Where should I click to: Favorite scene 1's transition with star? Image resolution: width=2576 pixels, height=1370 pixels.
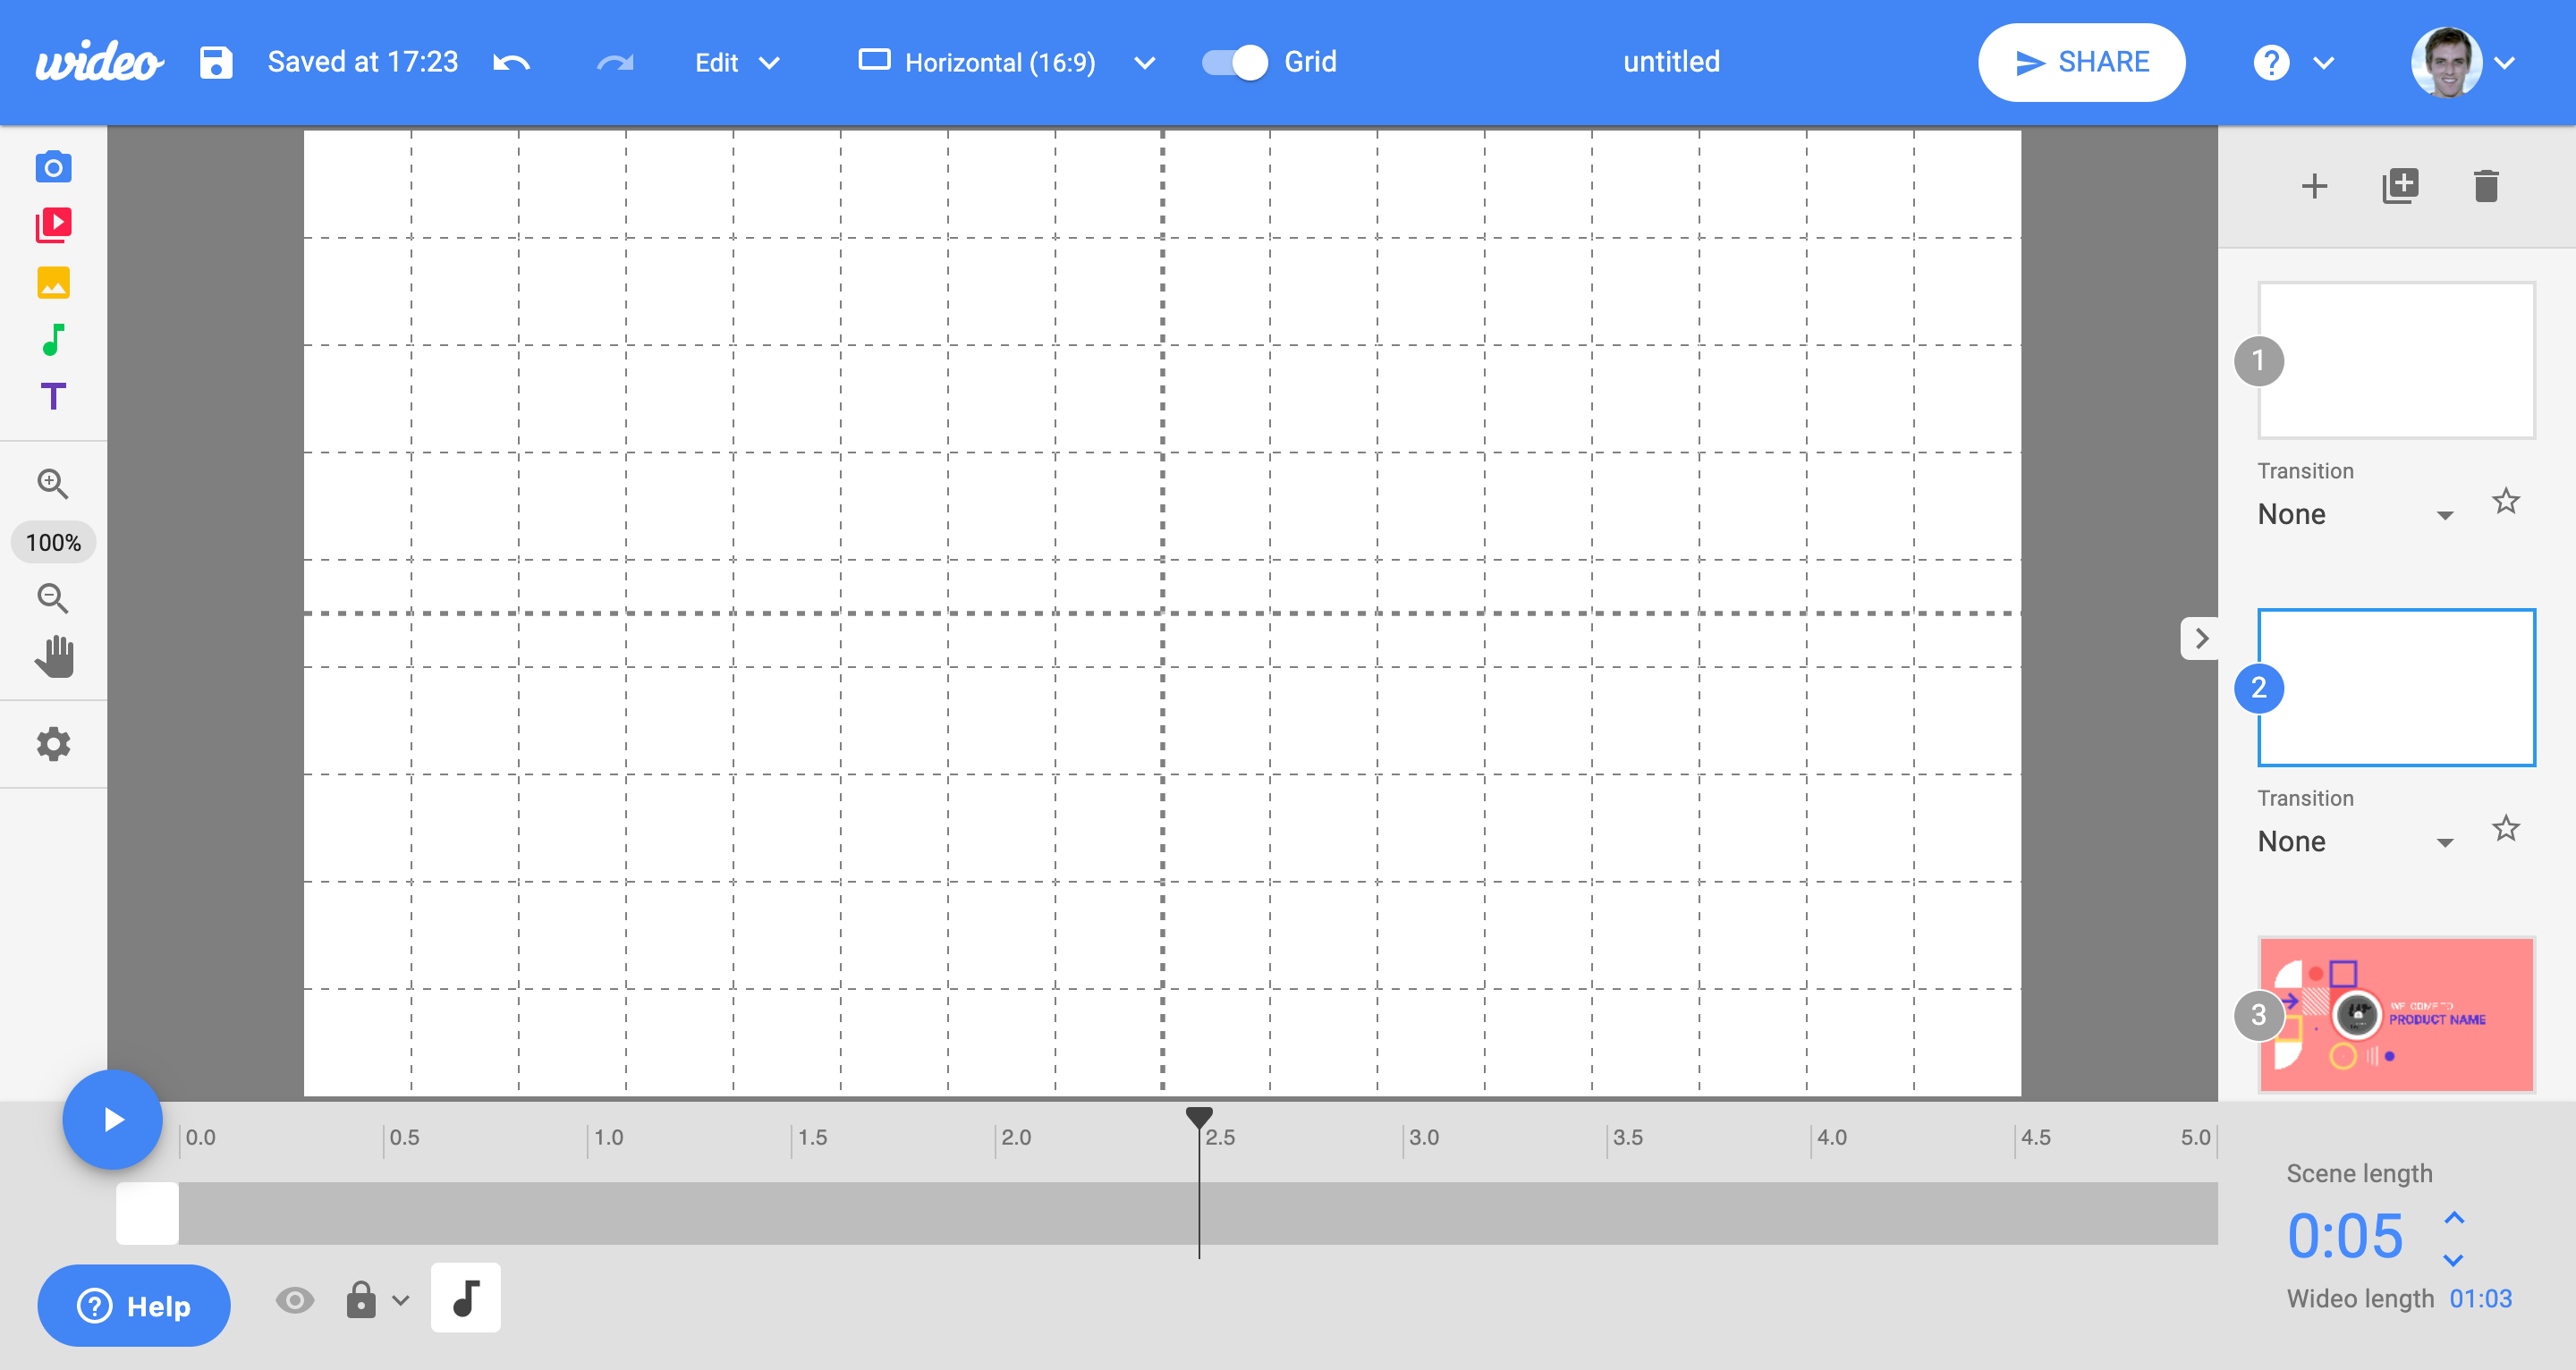click(2505, 501)
